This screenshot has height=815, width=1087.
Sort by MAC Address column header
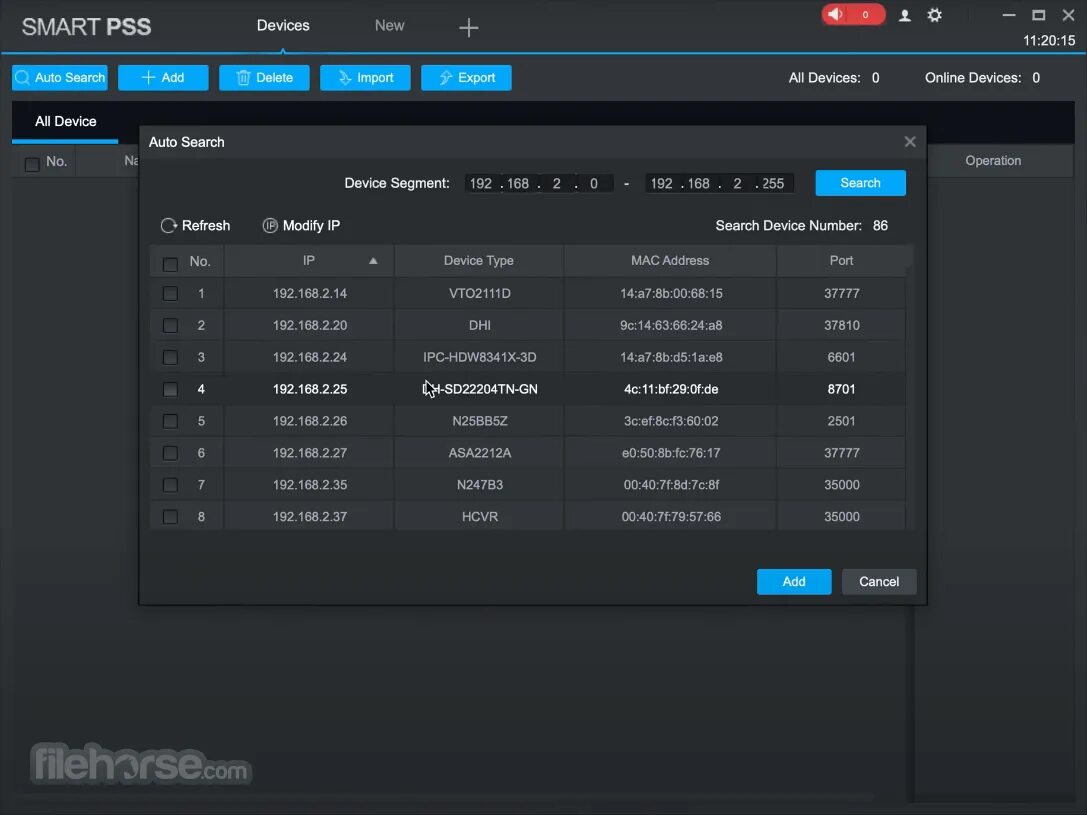(670, 261)
